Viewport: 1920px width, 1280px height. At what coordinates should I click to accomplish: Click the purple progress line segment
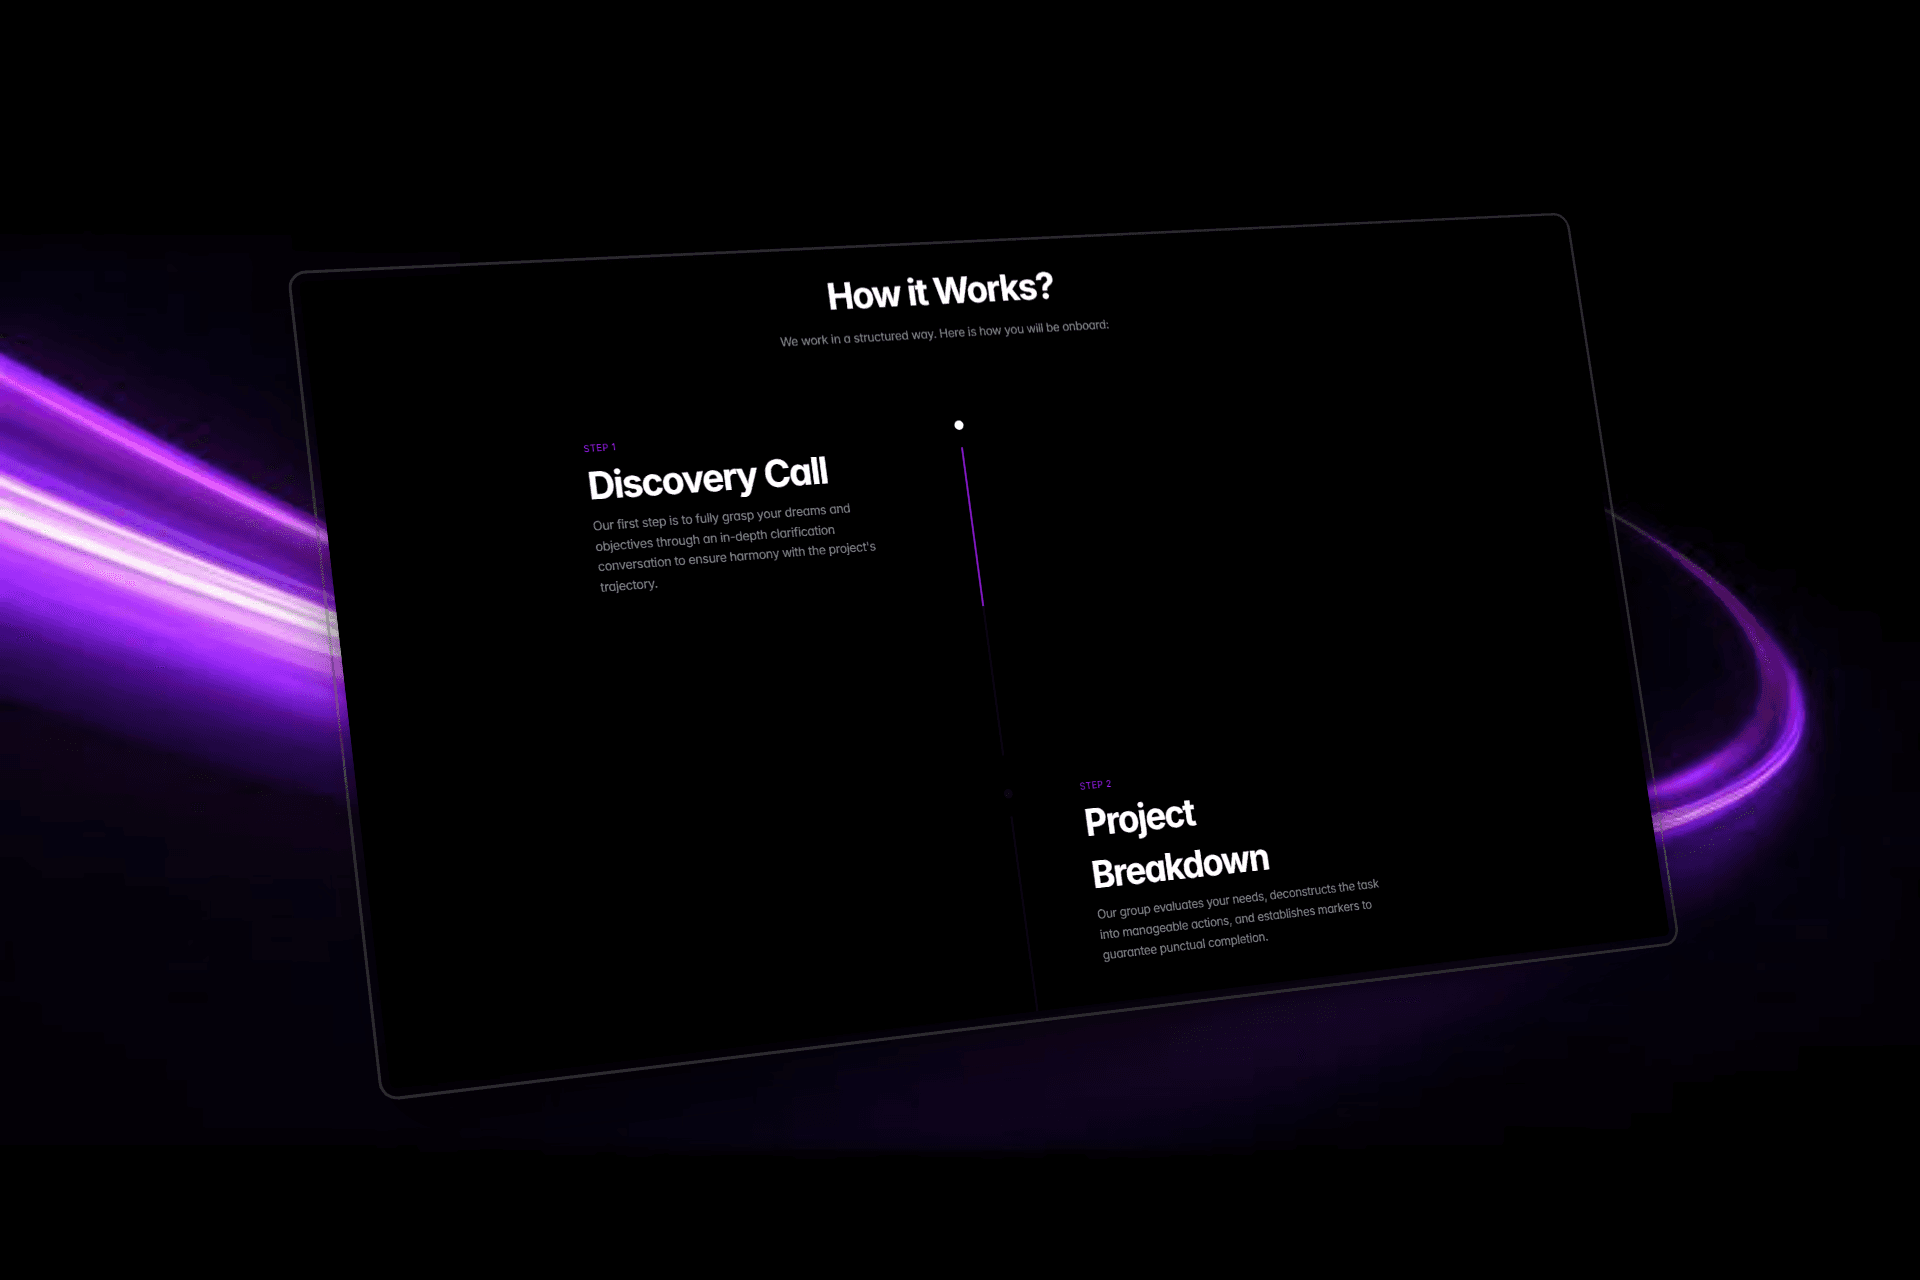point(972,526)
